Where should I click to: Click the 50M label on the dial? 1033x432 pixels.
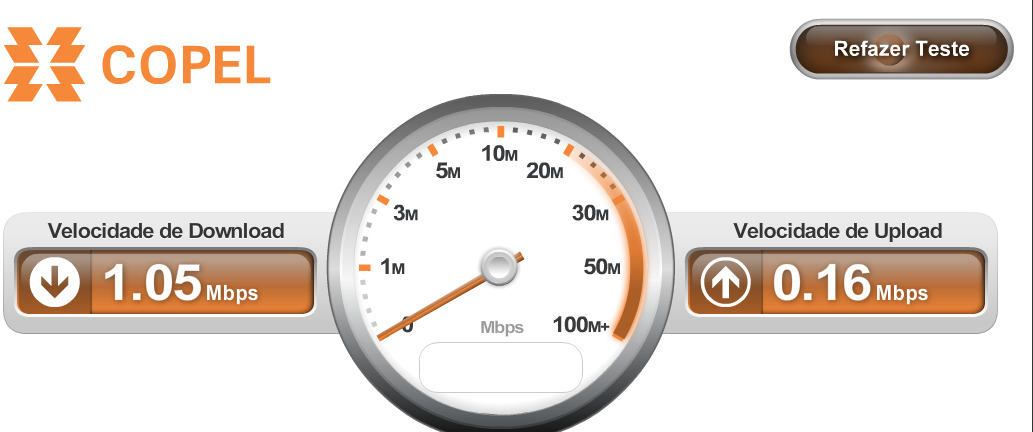(x=602, y=267)
